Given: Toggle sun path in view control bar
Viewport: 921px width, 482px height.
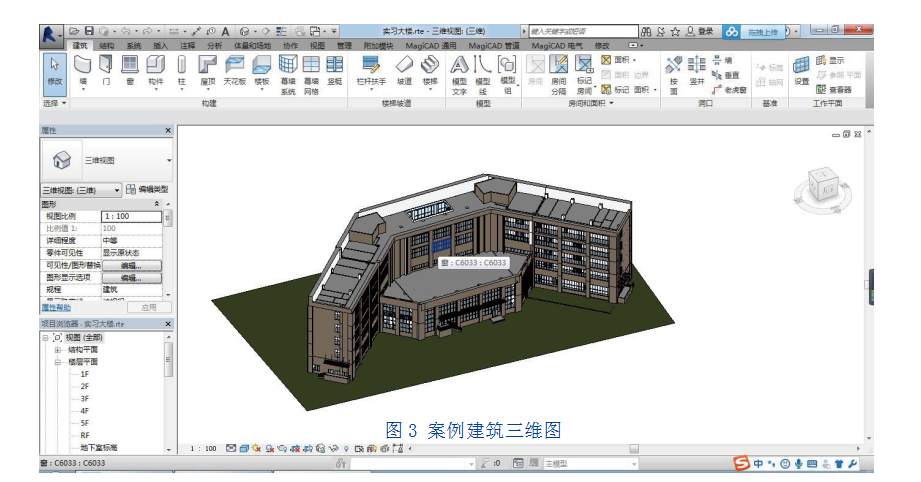Looking at the screenshot, I should 256,449.
